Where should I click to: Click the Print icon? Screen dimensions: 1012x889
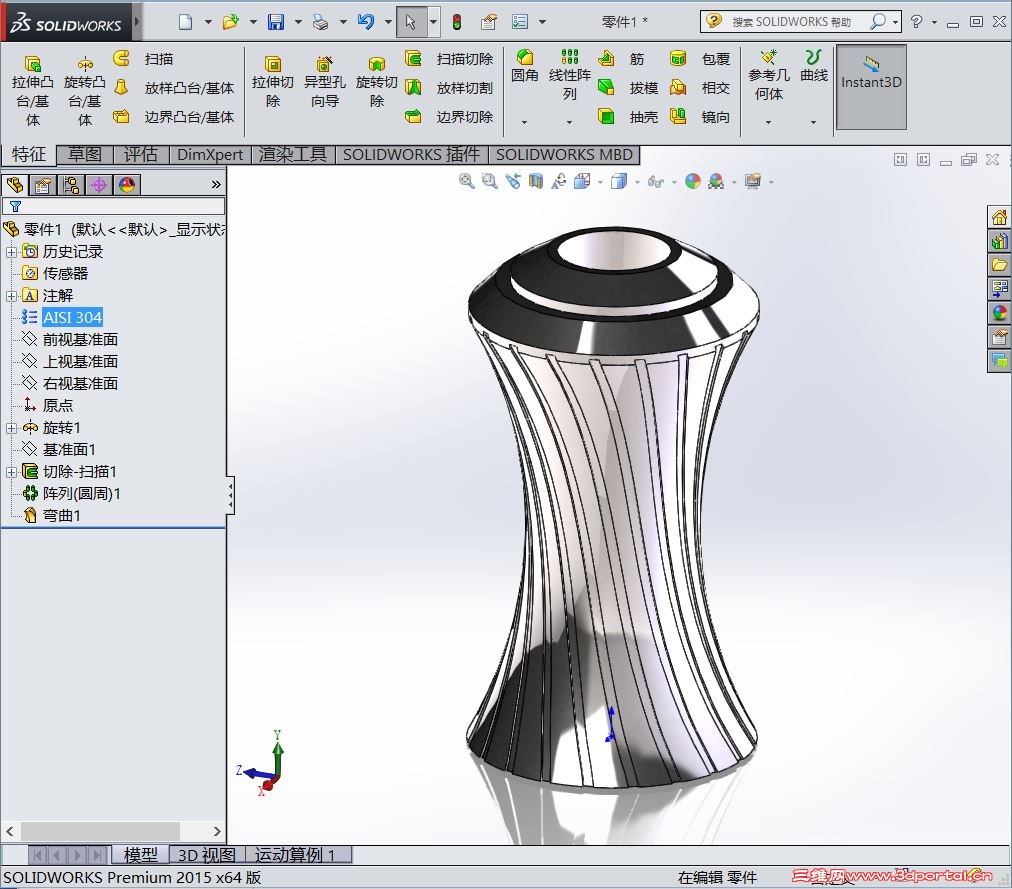[321, 22]
